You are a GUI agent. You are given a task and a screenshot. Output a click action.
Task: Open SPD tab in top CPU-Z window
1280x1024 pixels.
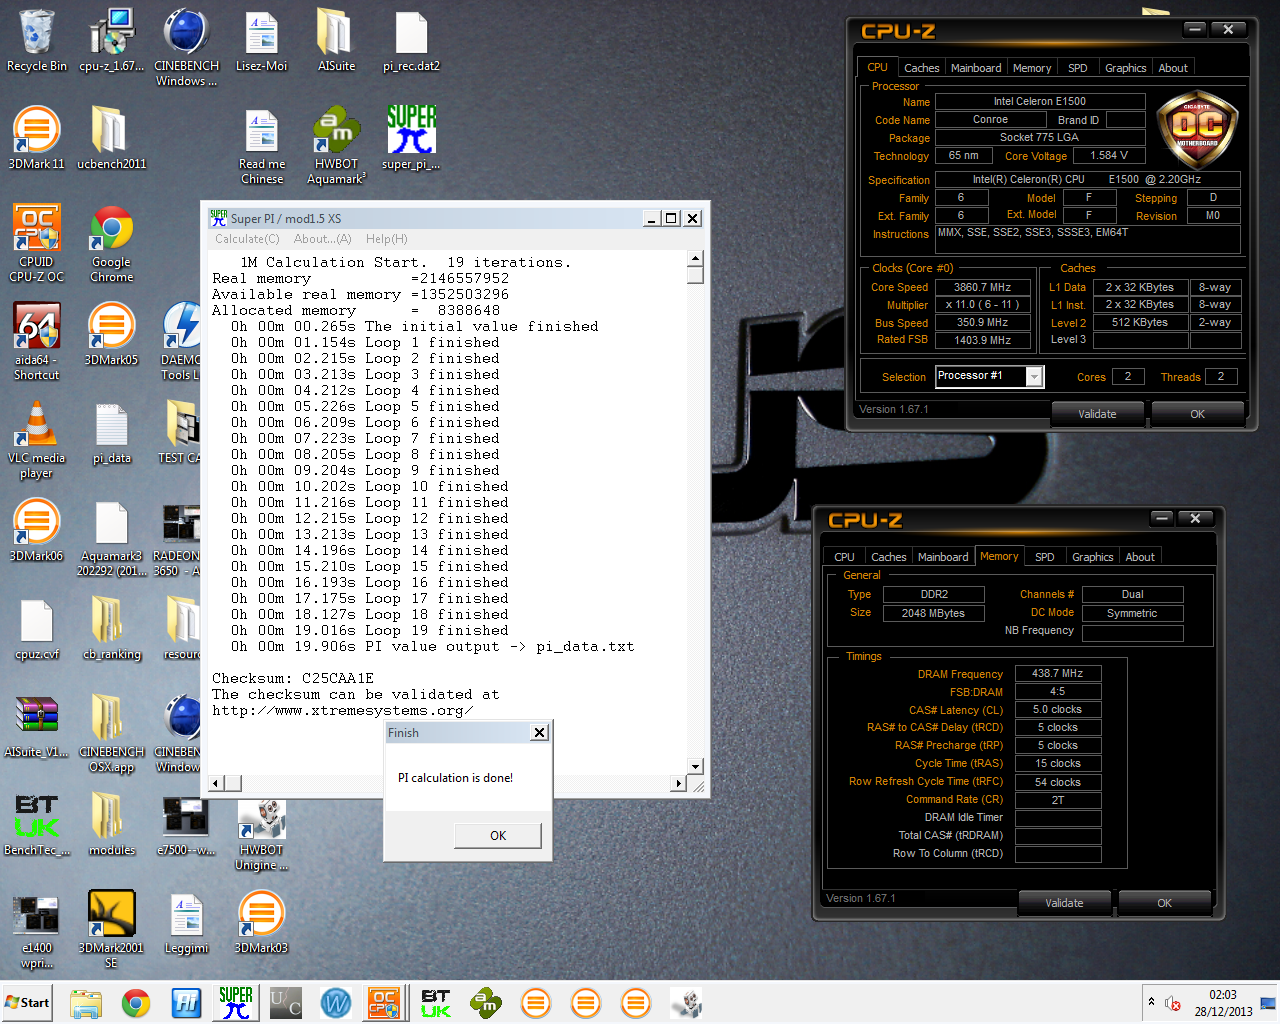pyautogui.click(x=1077, y=68)
